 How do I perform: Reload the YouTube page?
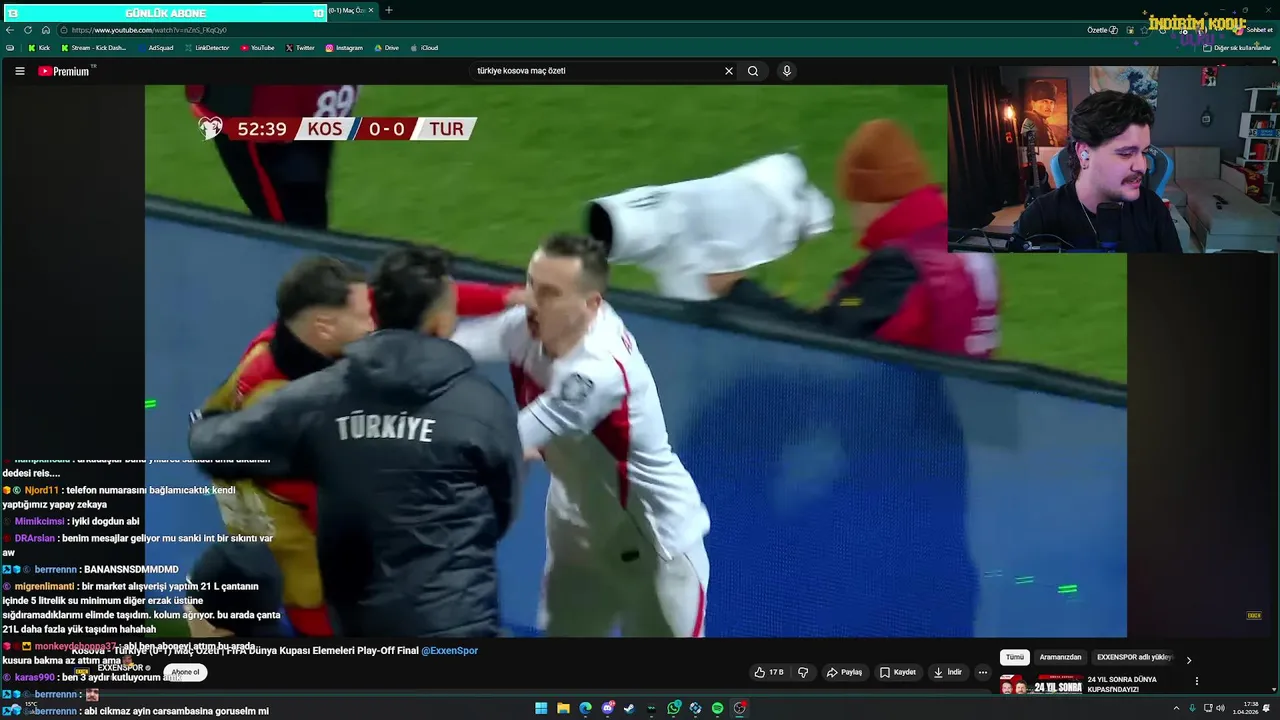27,30
